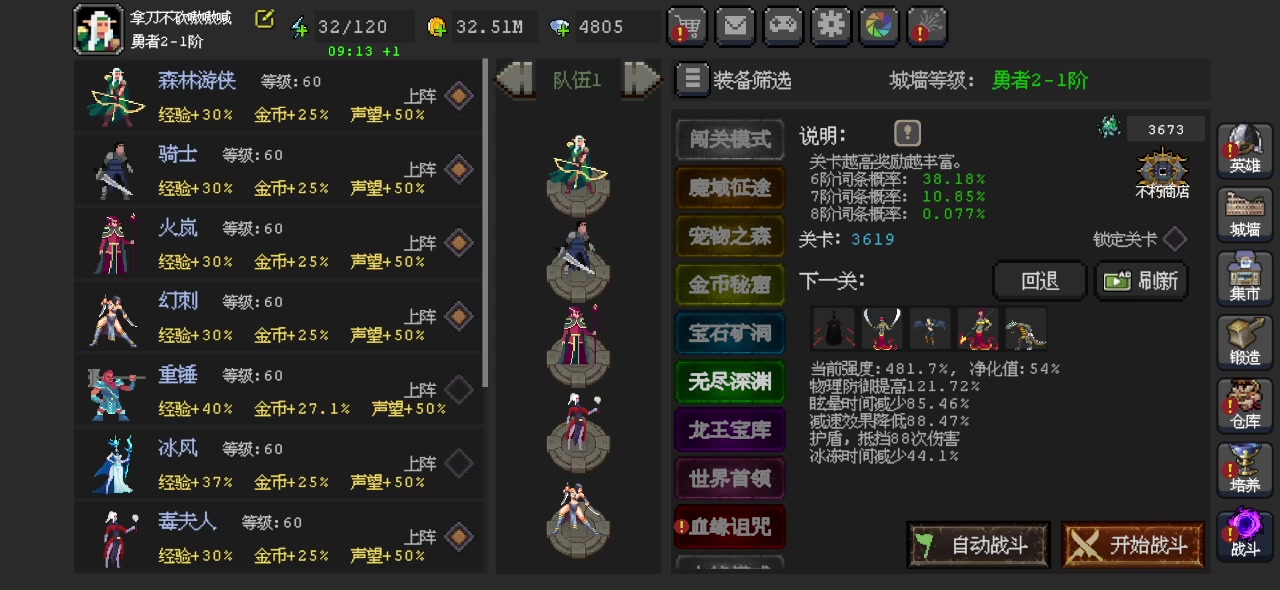
Task: Toggle the 锁定关卡 lock diamond
Action: [1175, 240]
